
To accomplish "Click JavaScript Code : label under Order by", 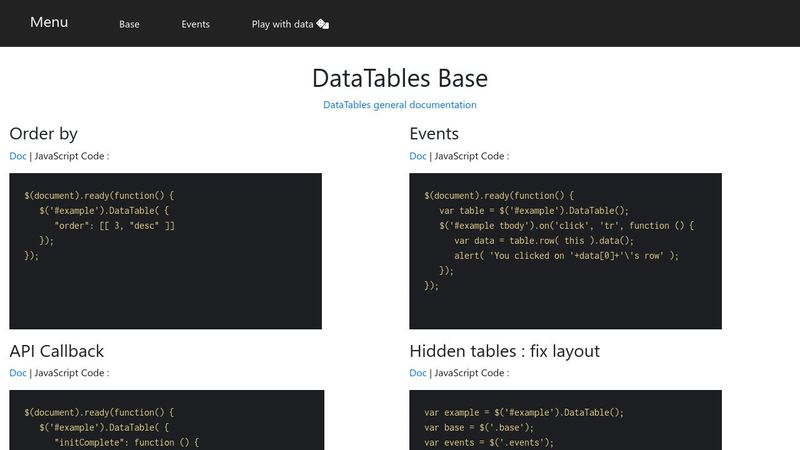I will coord(72,156).
